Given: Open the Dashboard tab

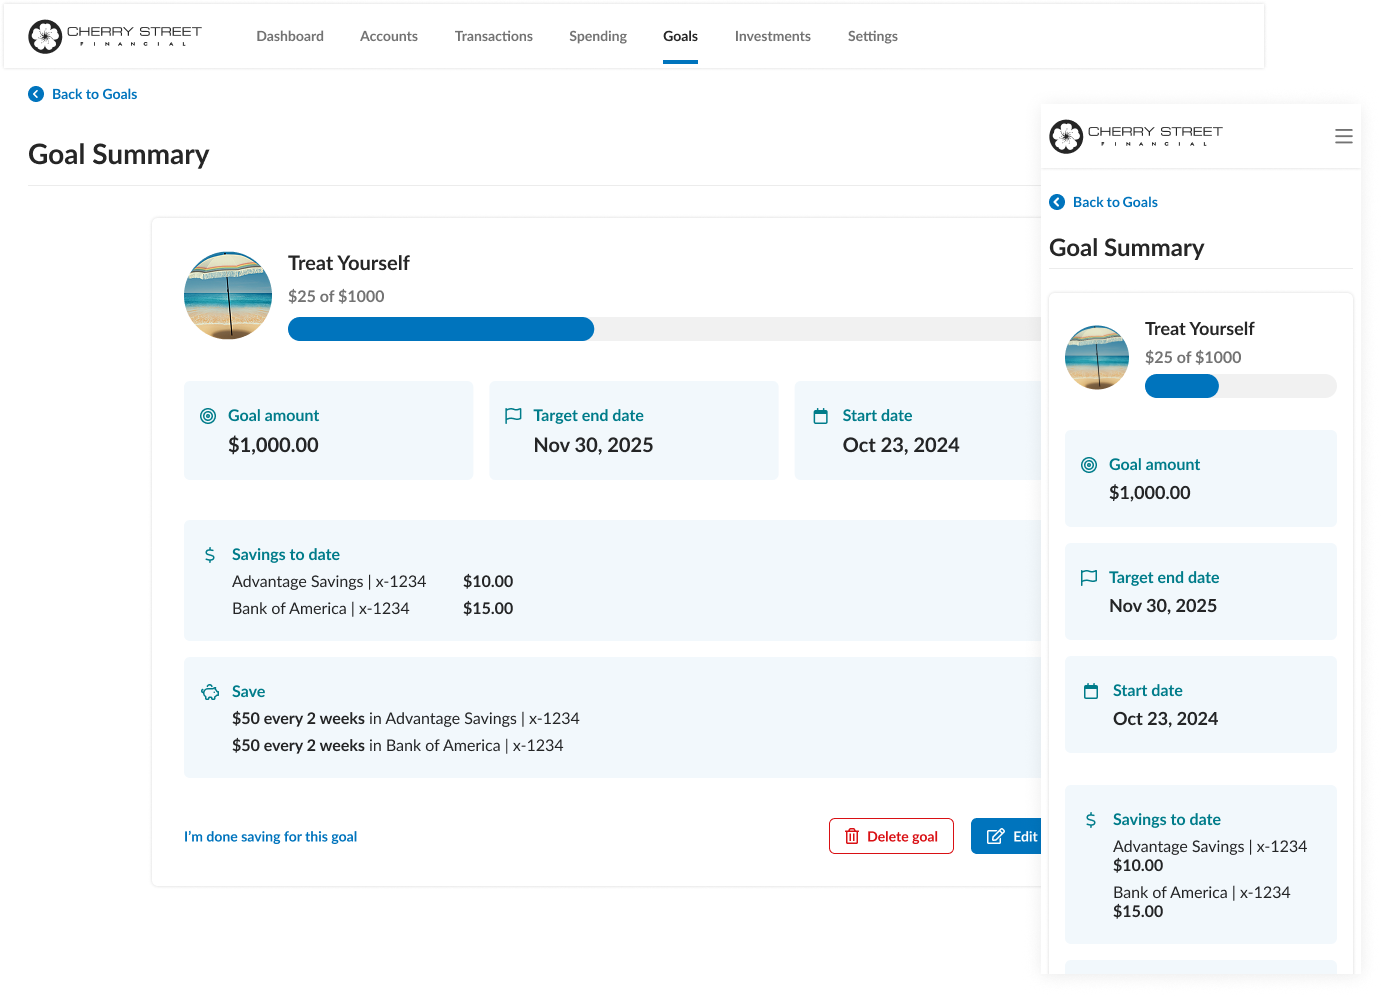Looking at the screenshot, I should (290, 36).
